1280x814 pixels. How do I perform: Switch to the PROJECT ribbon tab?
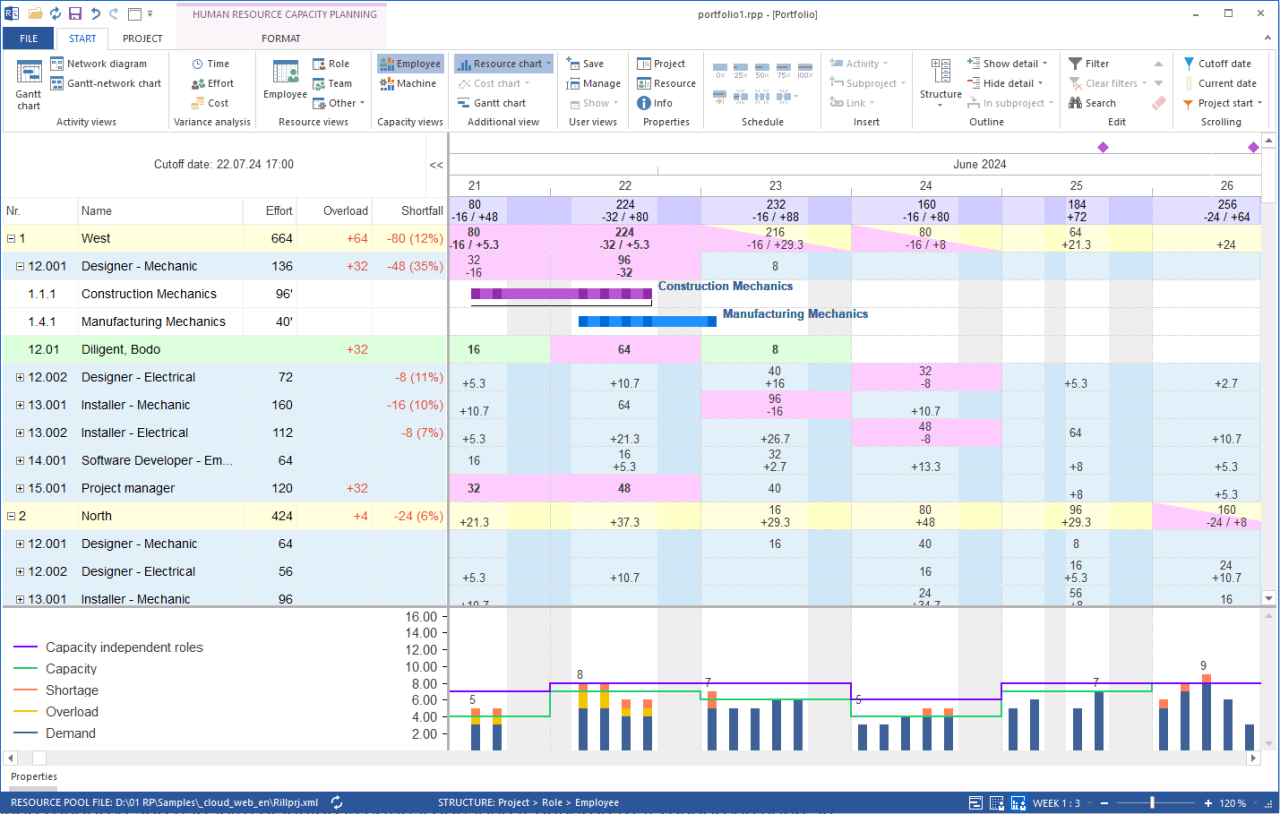coord(141,38)
